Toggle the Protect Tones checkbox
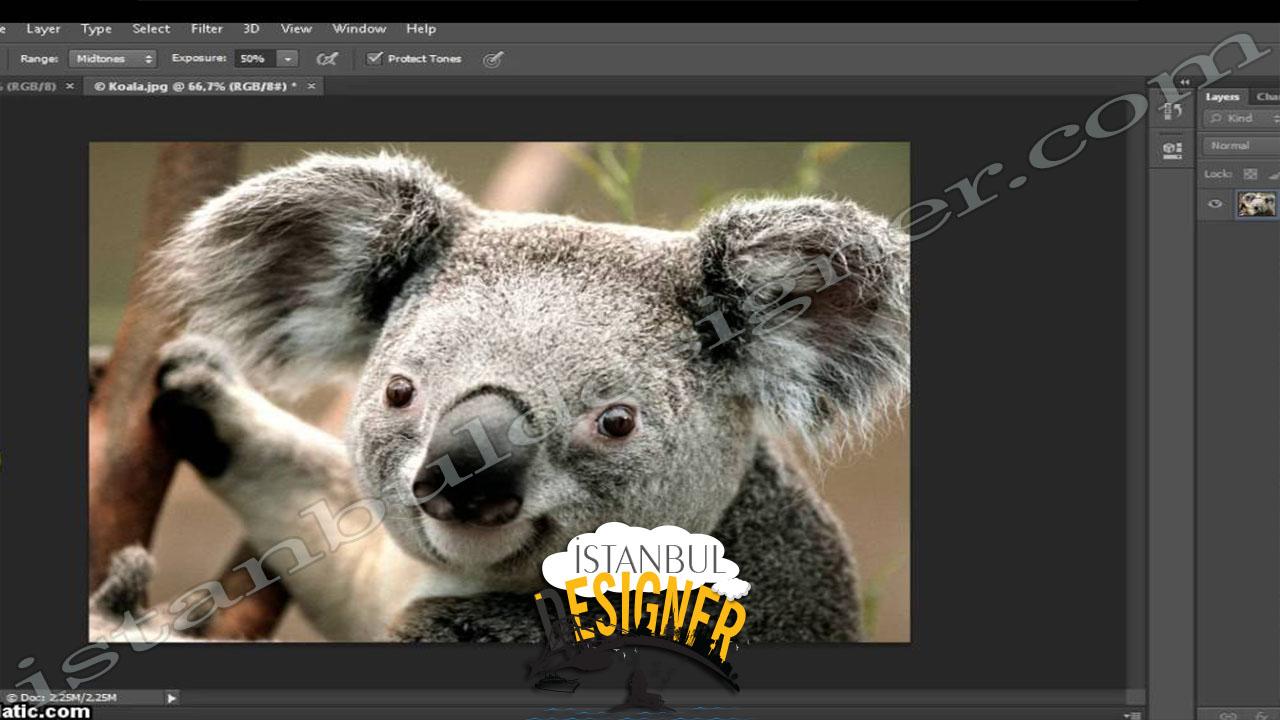 click(x=375, y=58)
